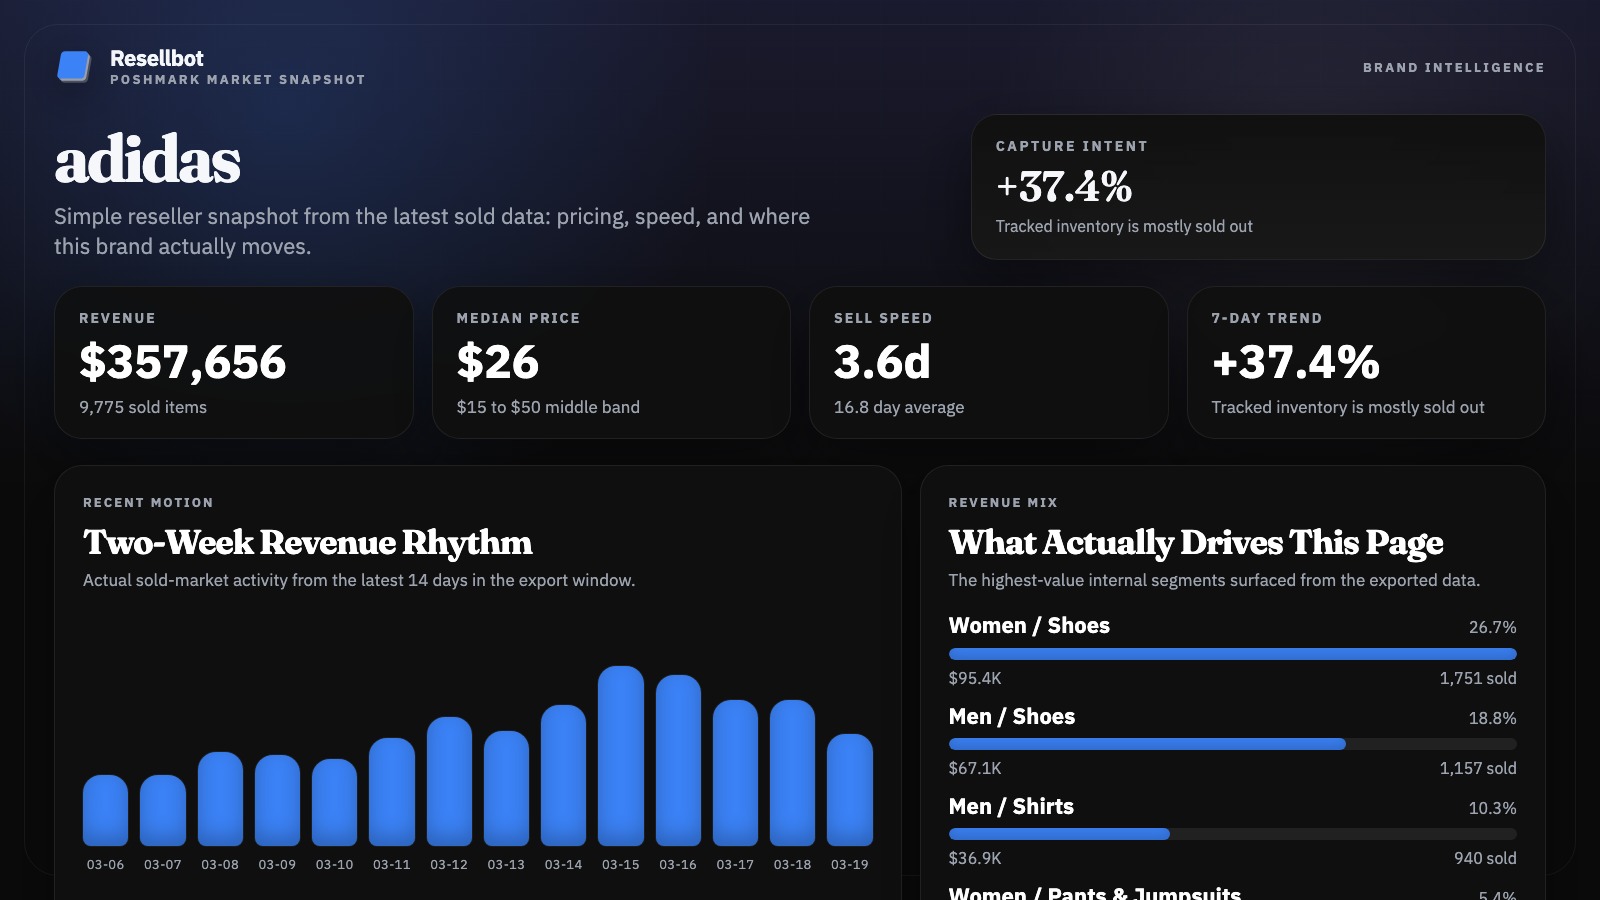Click the 03-19 revenue bar

(849, 790)
